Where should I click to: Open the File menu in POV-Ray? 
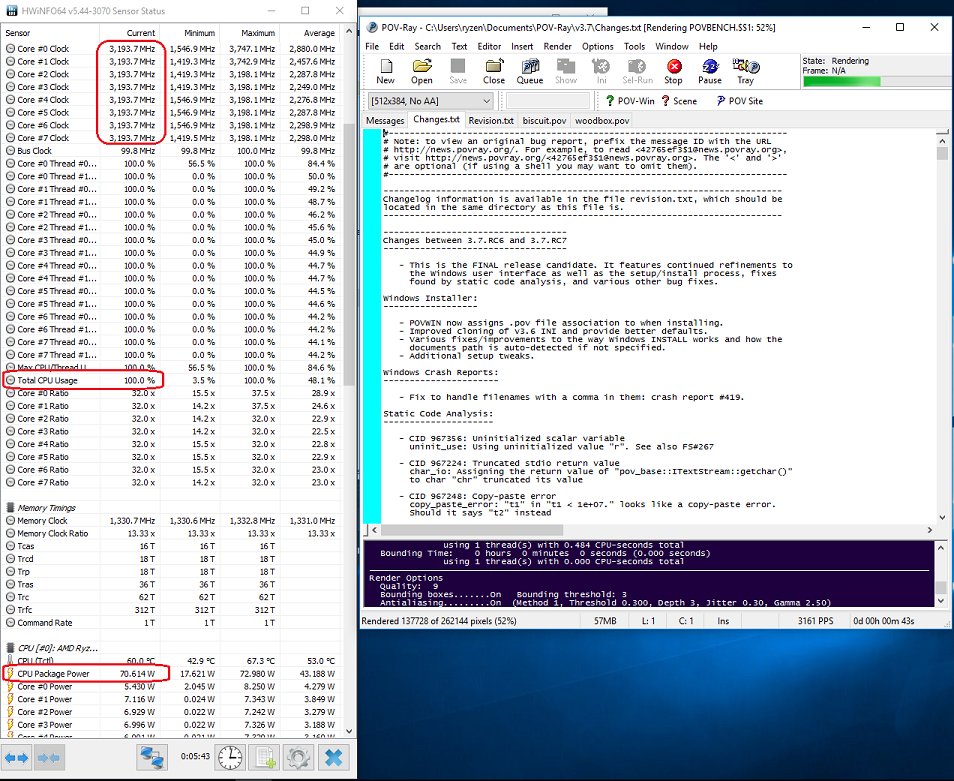tap(372, 46)
